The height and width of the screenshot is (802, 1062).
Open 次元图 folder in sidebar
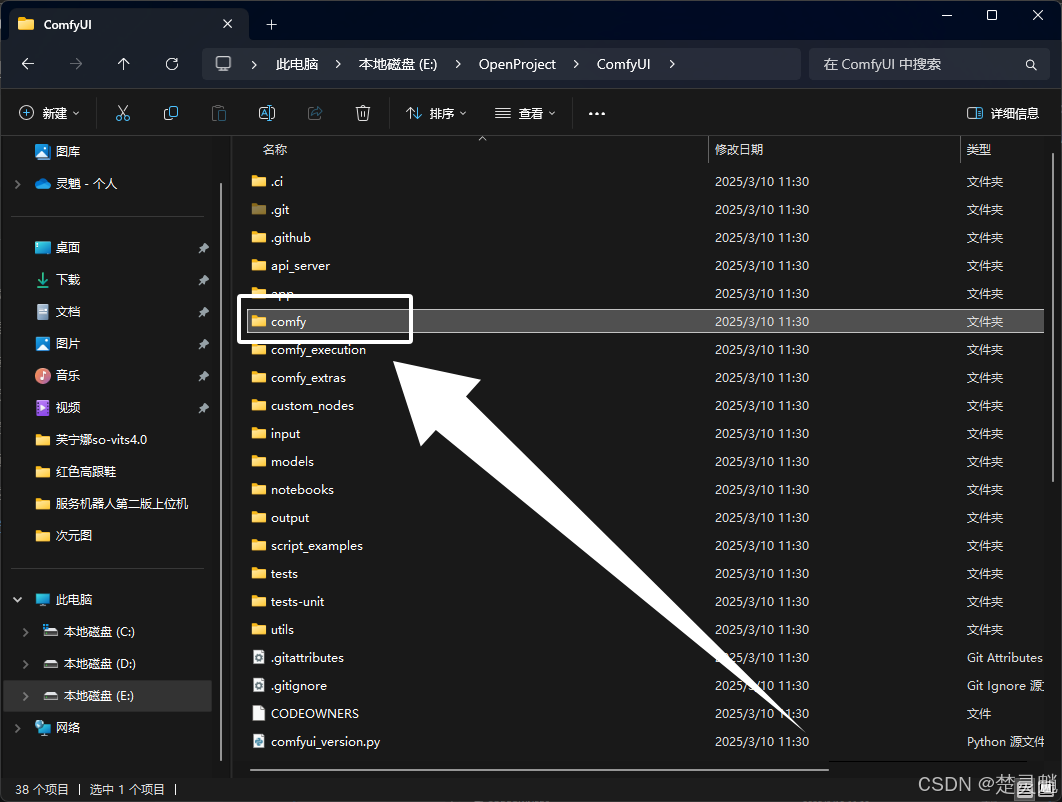(63, 536)
